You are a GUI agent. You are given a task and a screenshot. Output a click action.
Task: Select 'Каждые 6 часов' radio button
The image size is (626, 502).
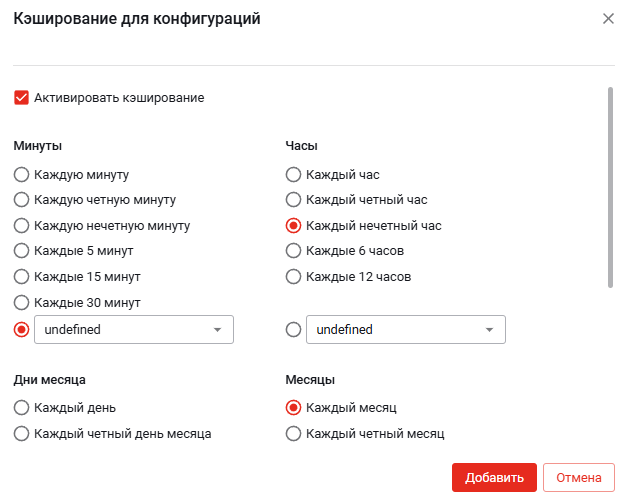tap(293, 250)
